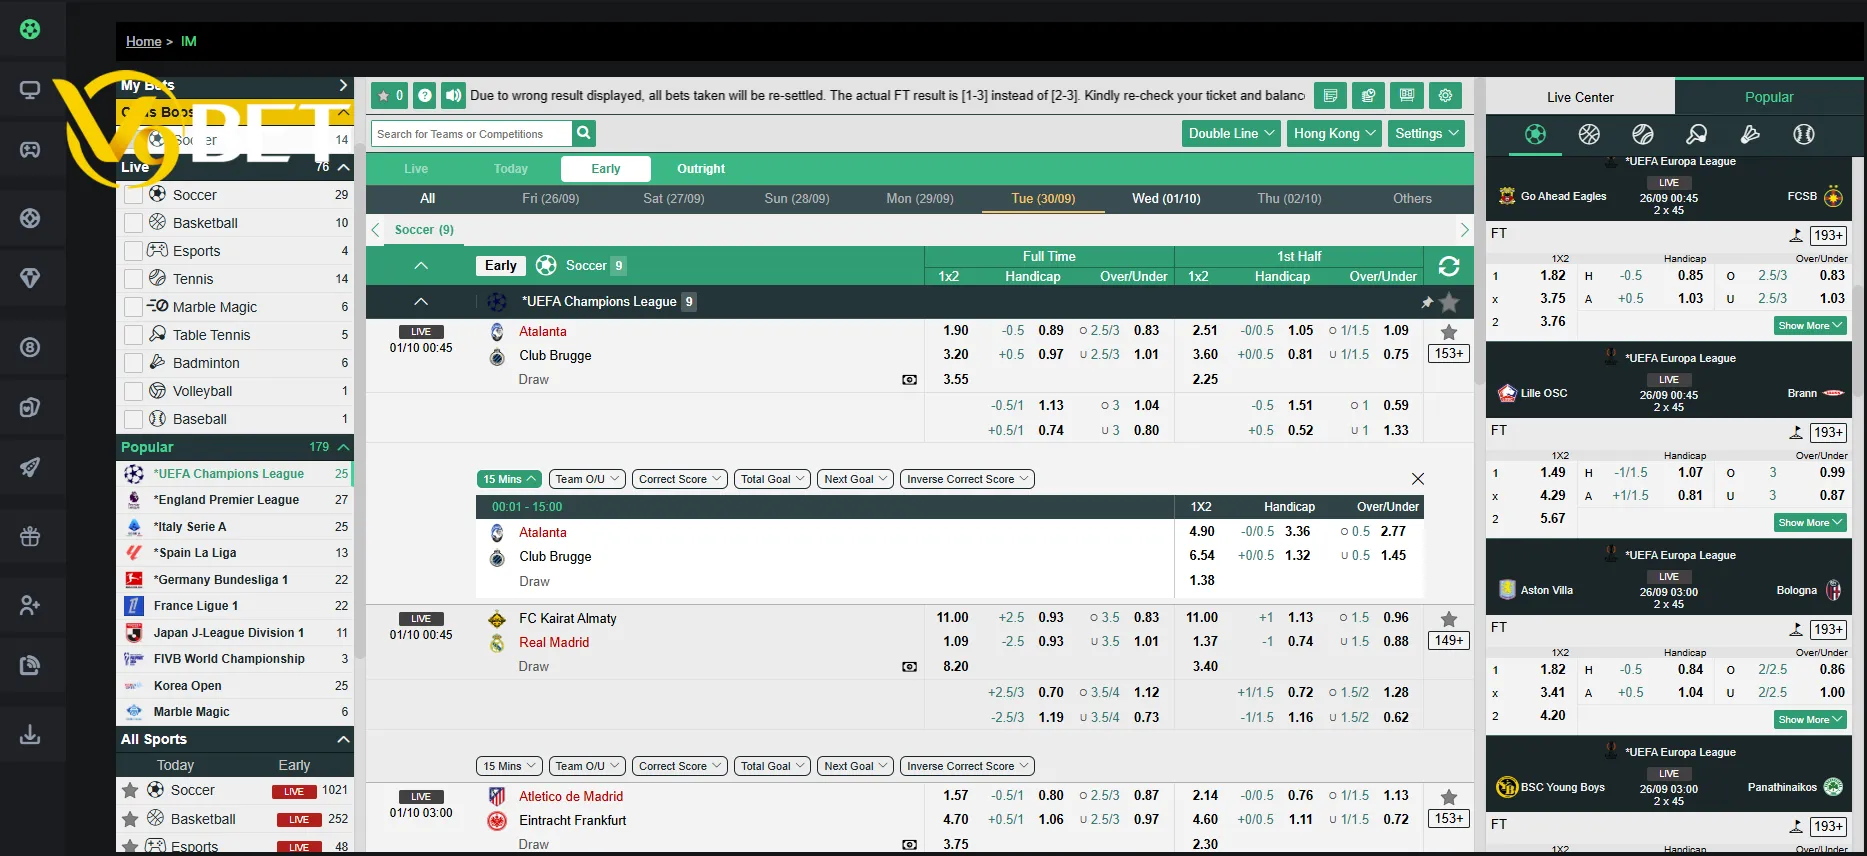The width and height of the screenshot is (1867, 856).
Task: Collapse the 15 Mins panel for Atalanta
Action: pos(509,479)
